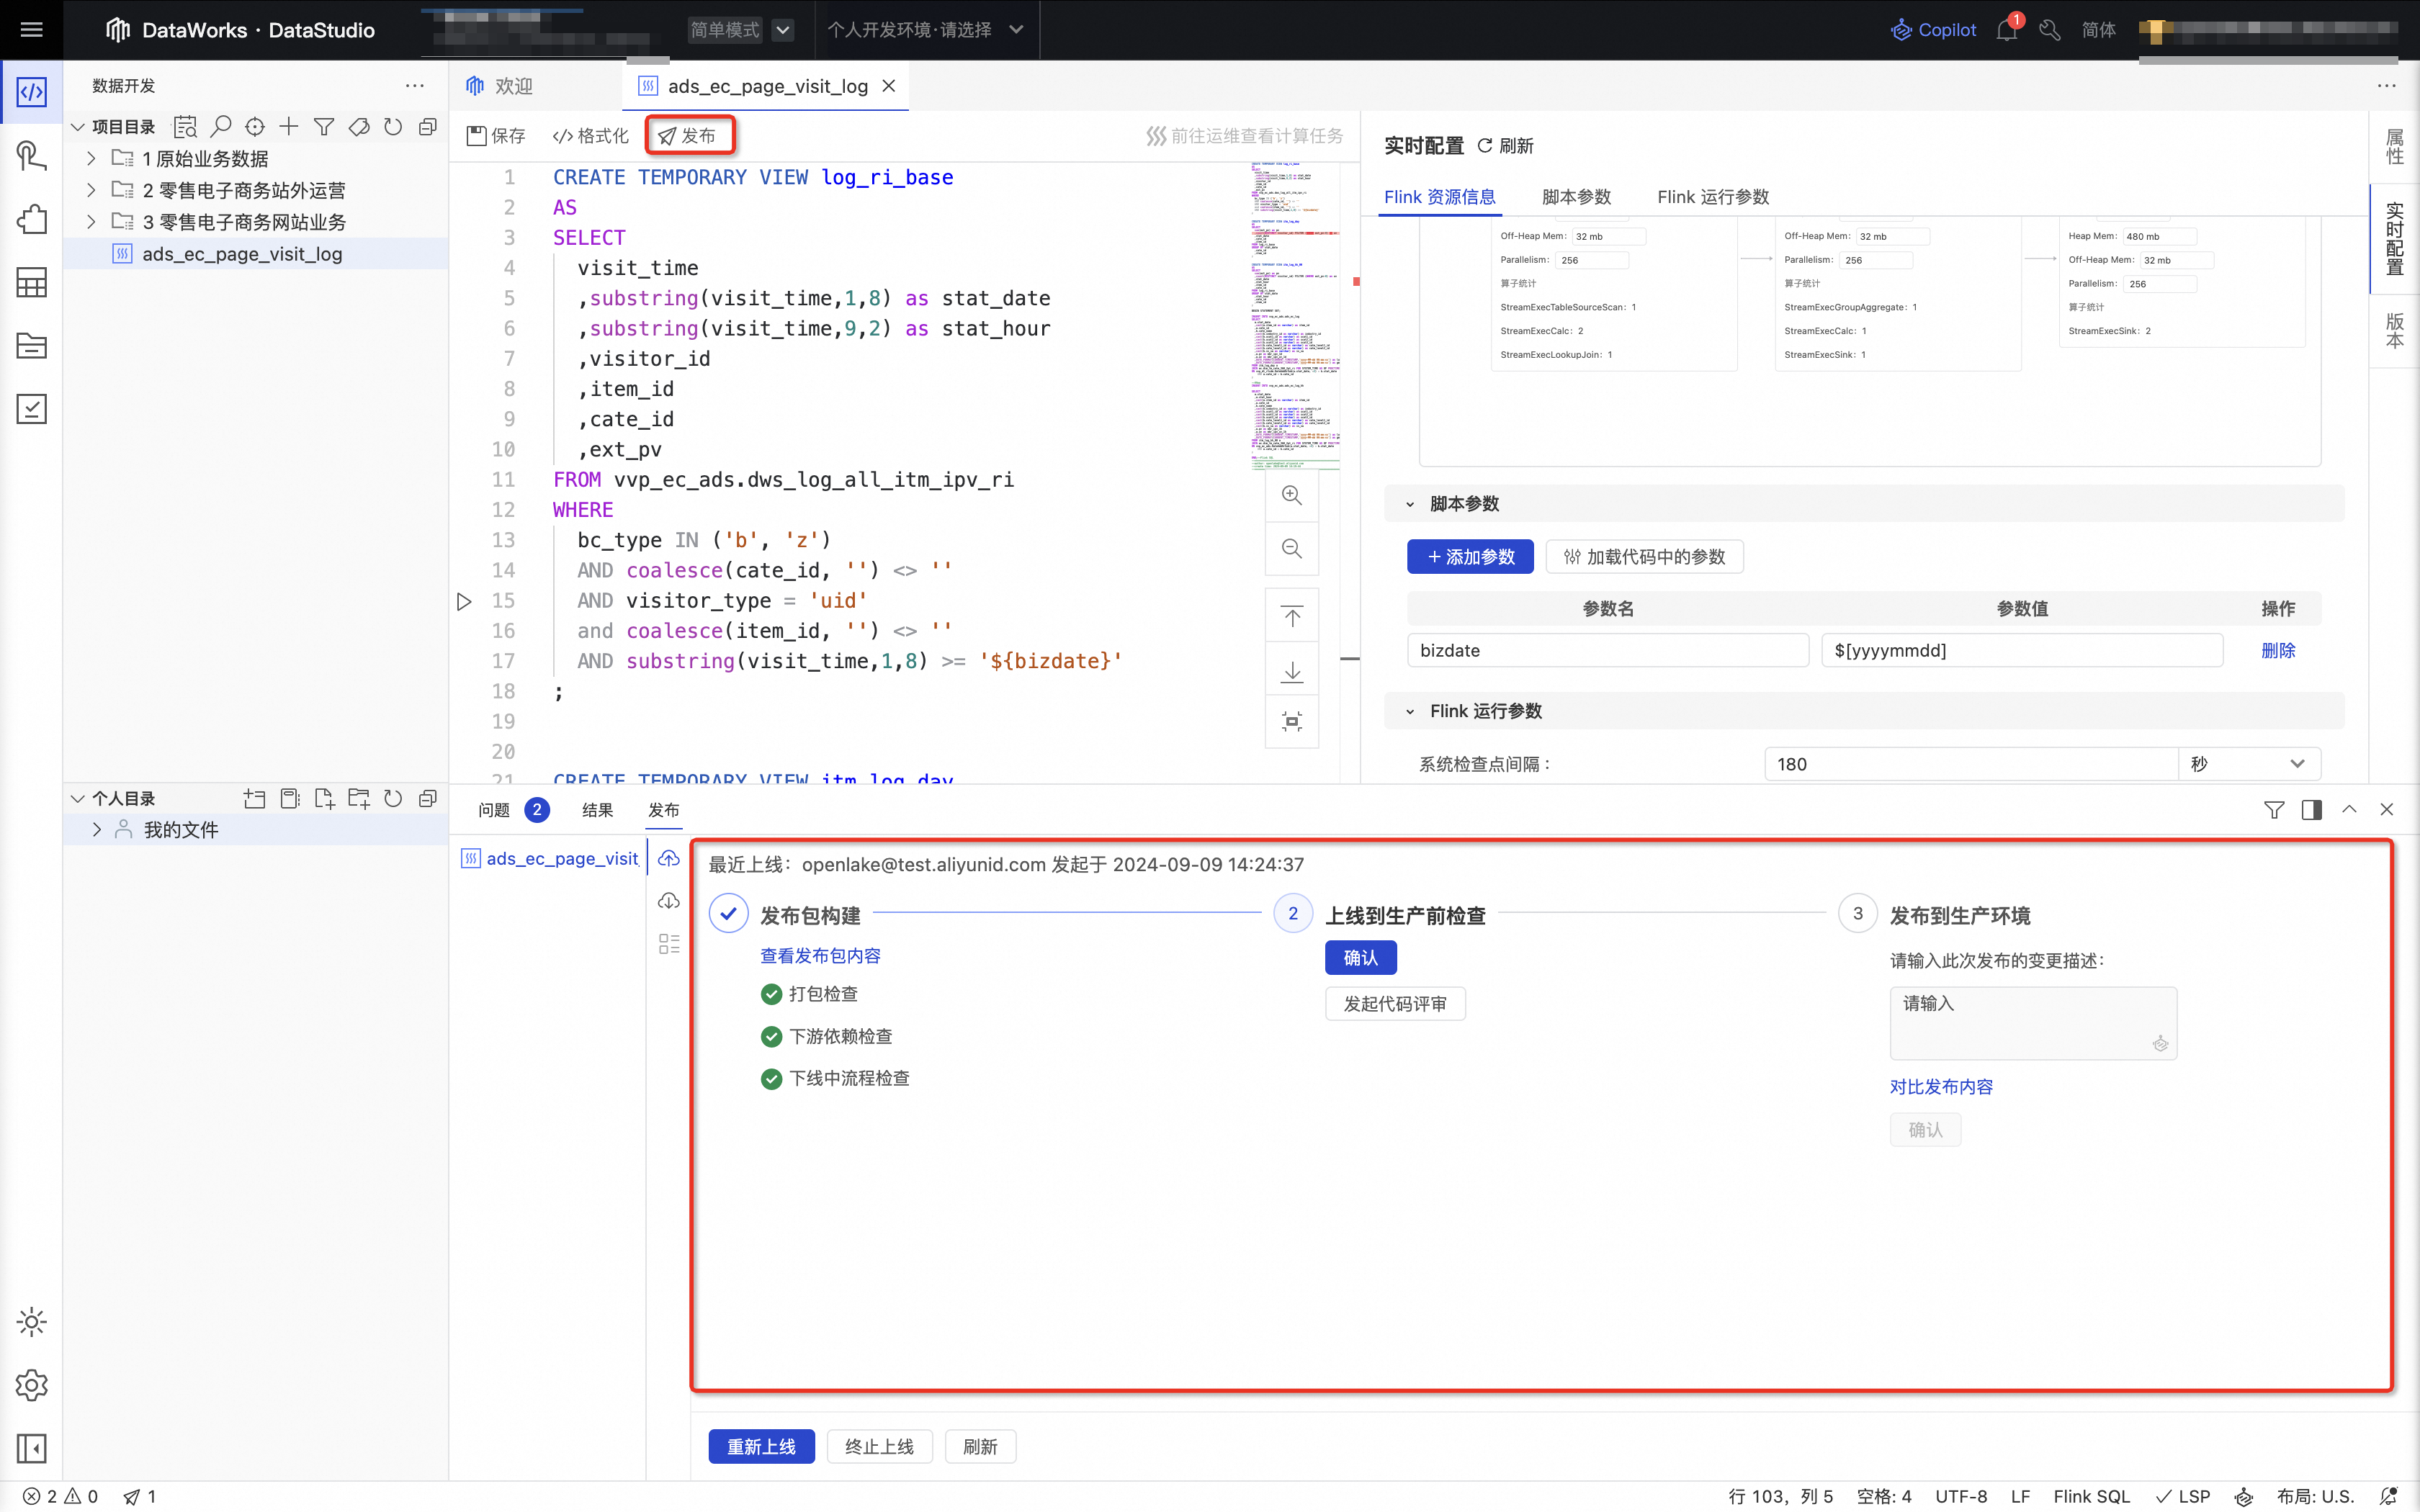Screen dimensions: 2420x1512
Task: Click 添加参数 button
Action: [1470, 557]
